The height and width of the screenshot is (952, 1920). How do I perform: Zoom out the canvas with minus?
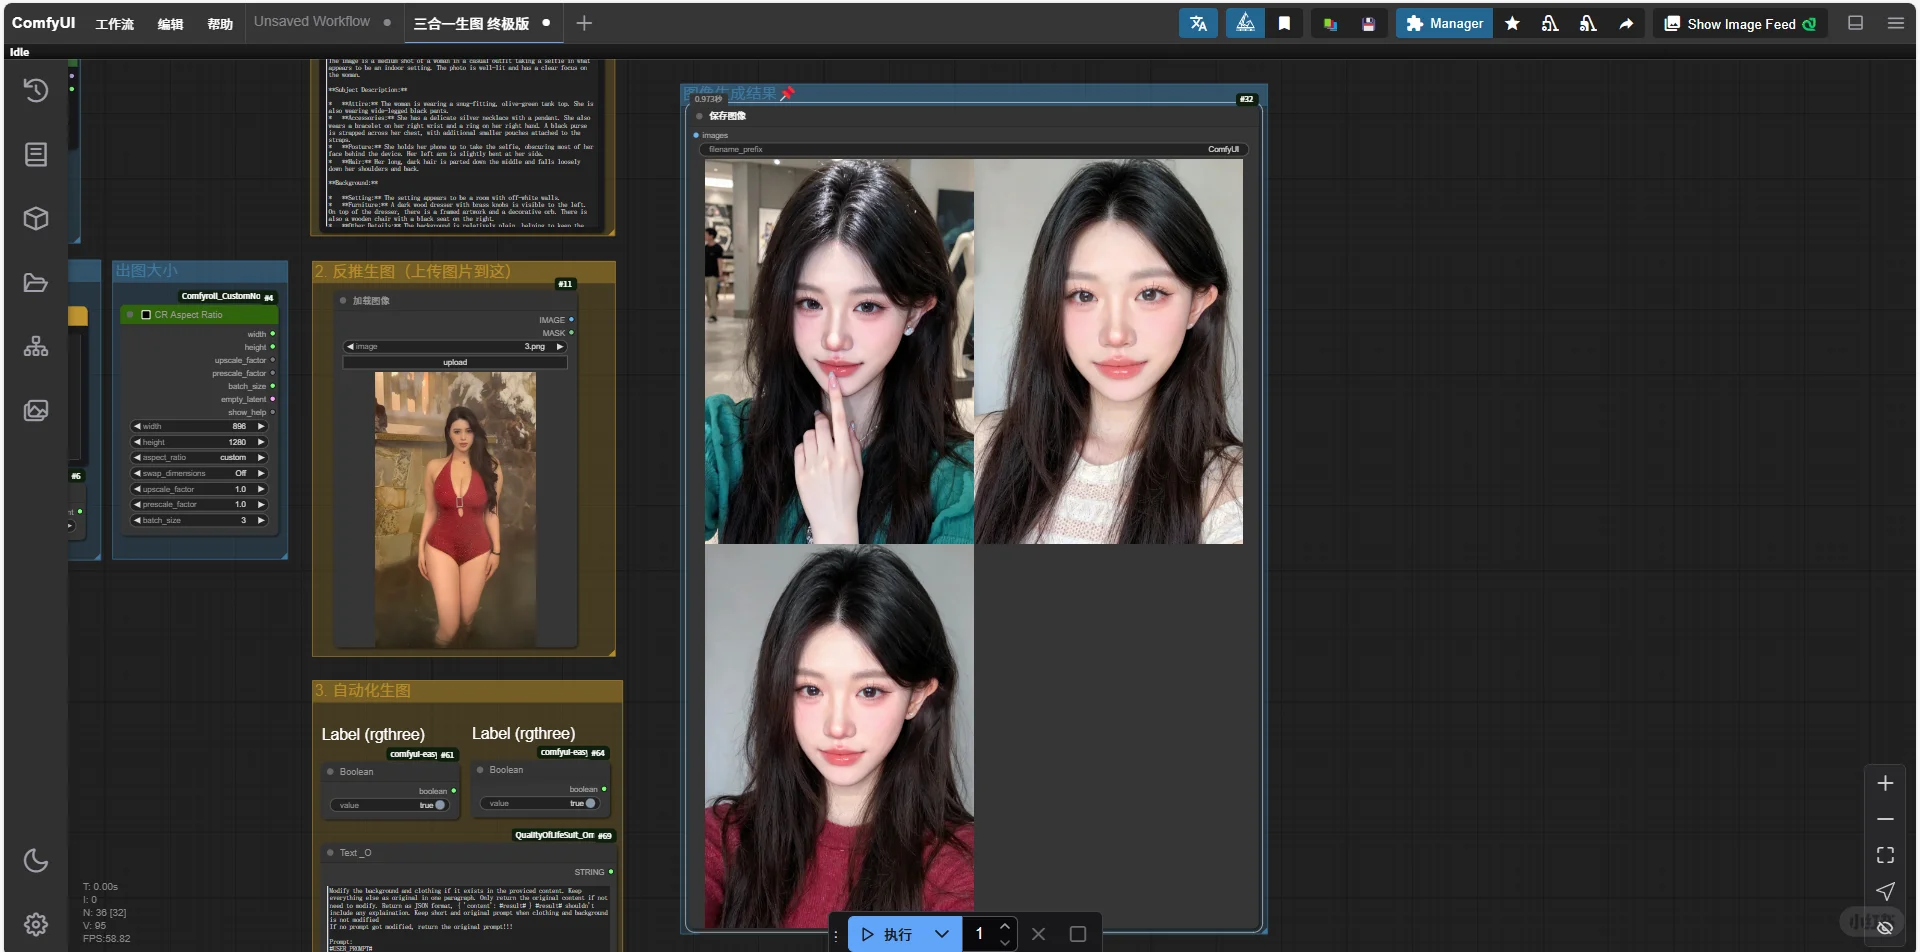click(x=1885, y=819)
